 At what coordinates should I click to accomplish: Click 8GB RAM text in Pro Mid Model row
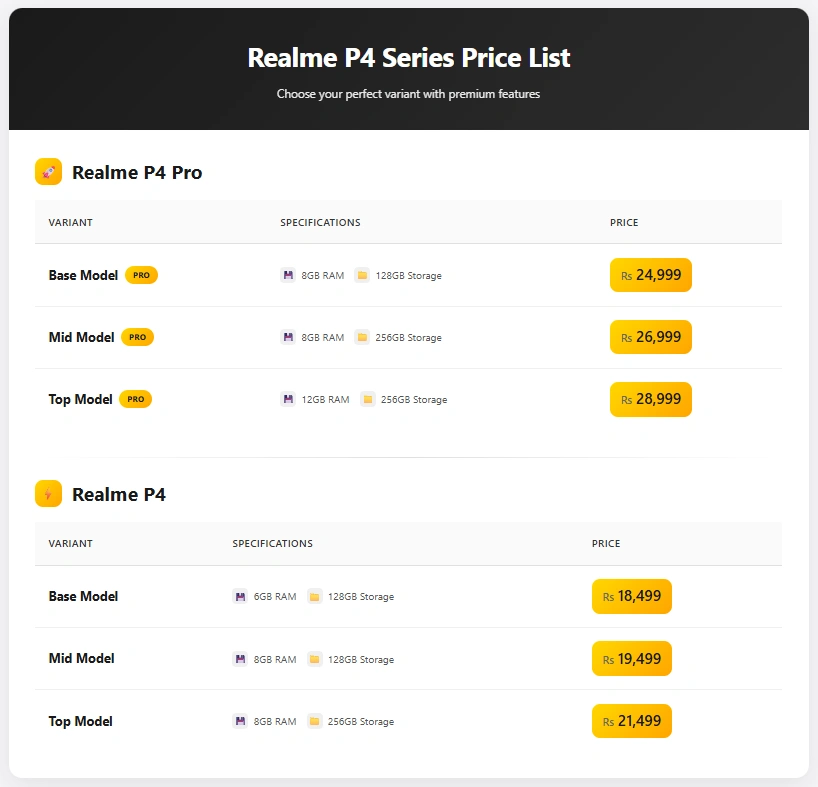[x=323, y=337]
